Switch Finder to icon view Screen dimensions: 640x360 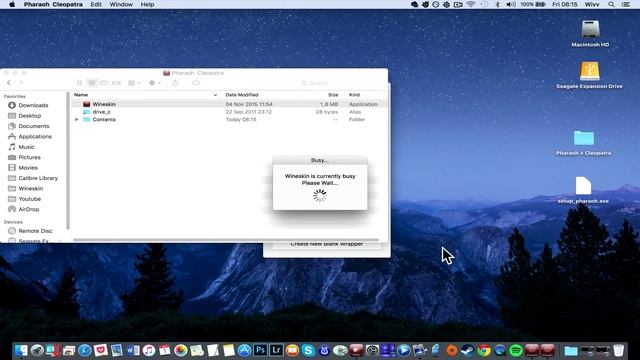point(80,83)
